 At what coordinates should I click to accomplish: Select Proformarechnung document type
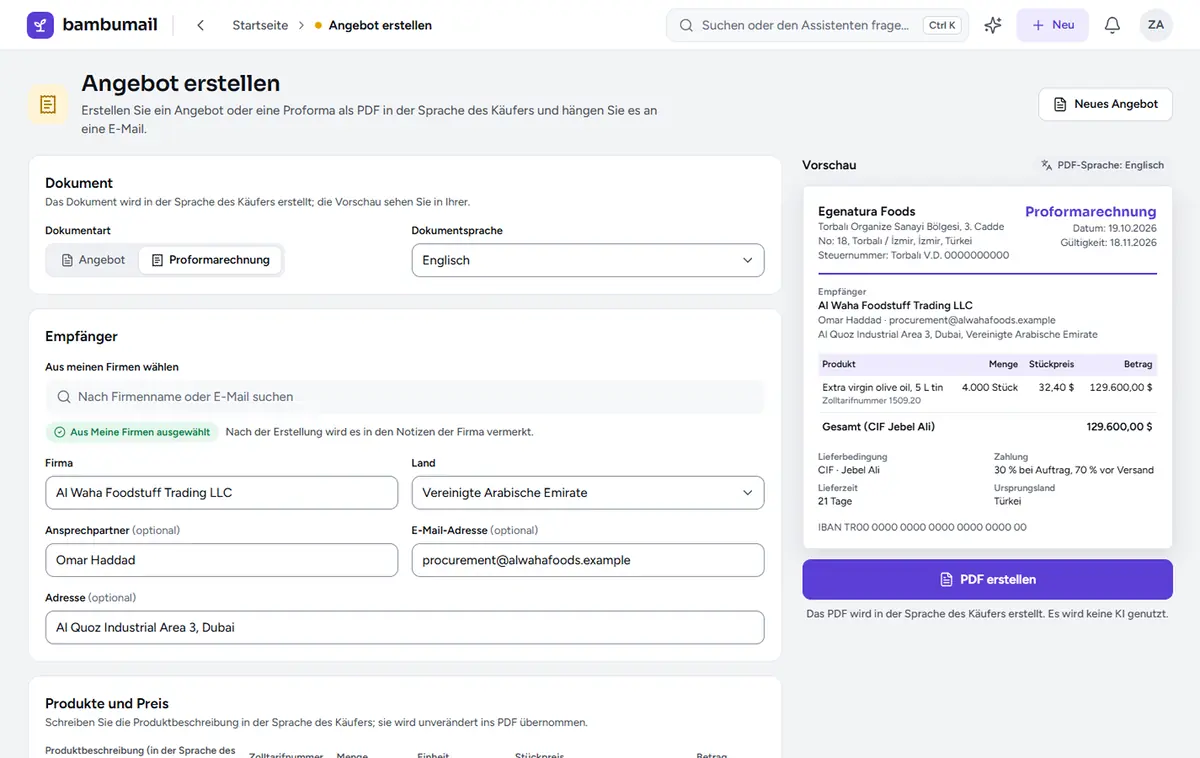pos(210,260)
